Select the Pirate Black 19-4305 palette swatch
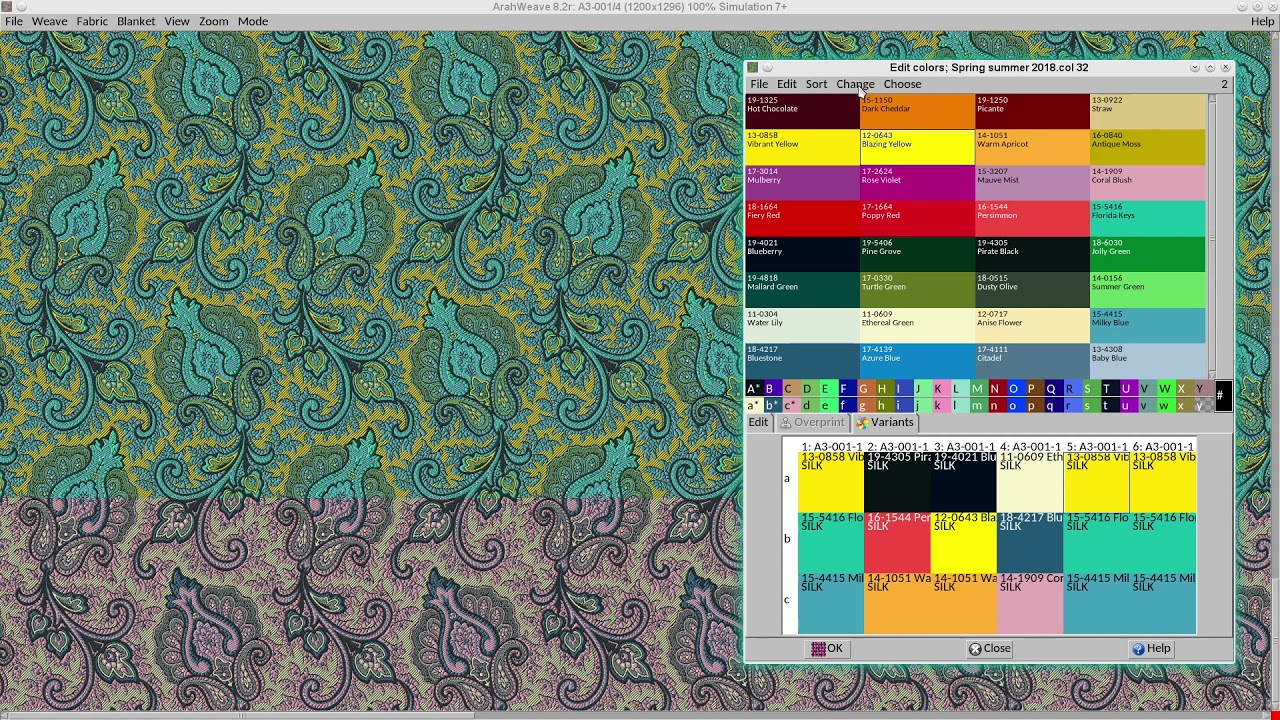 pos(1032,254)
